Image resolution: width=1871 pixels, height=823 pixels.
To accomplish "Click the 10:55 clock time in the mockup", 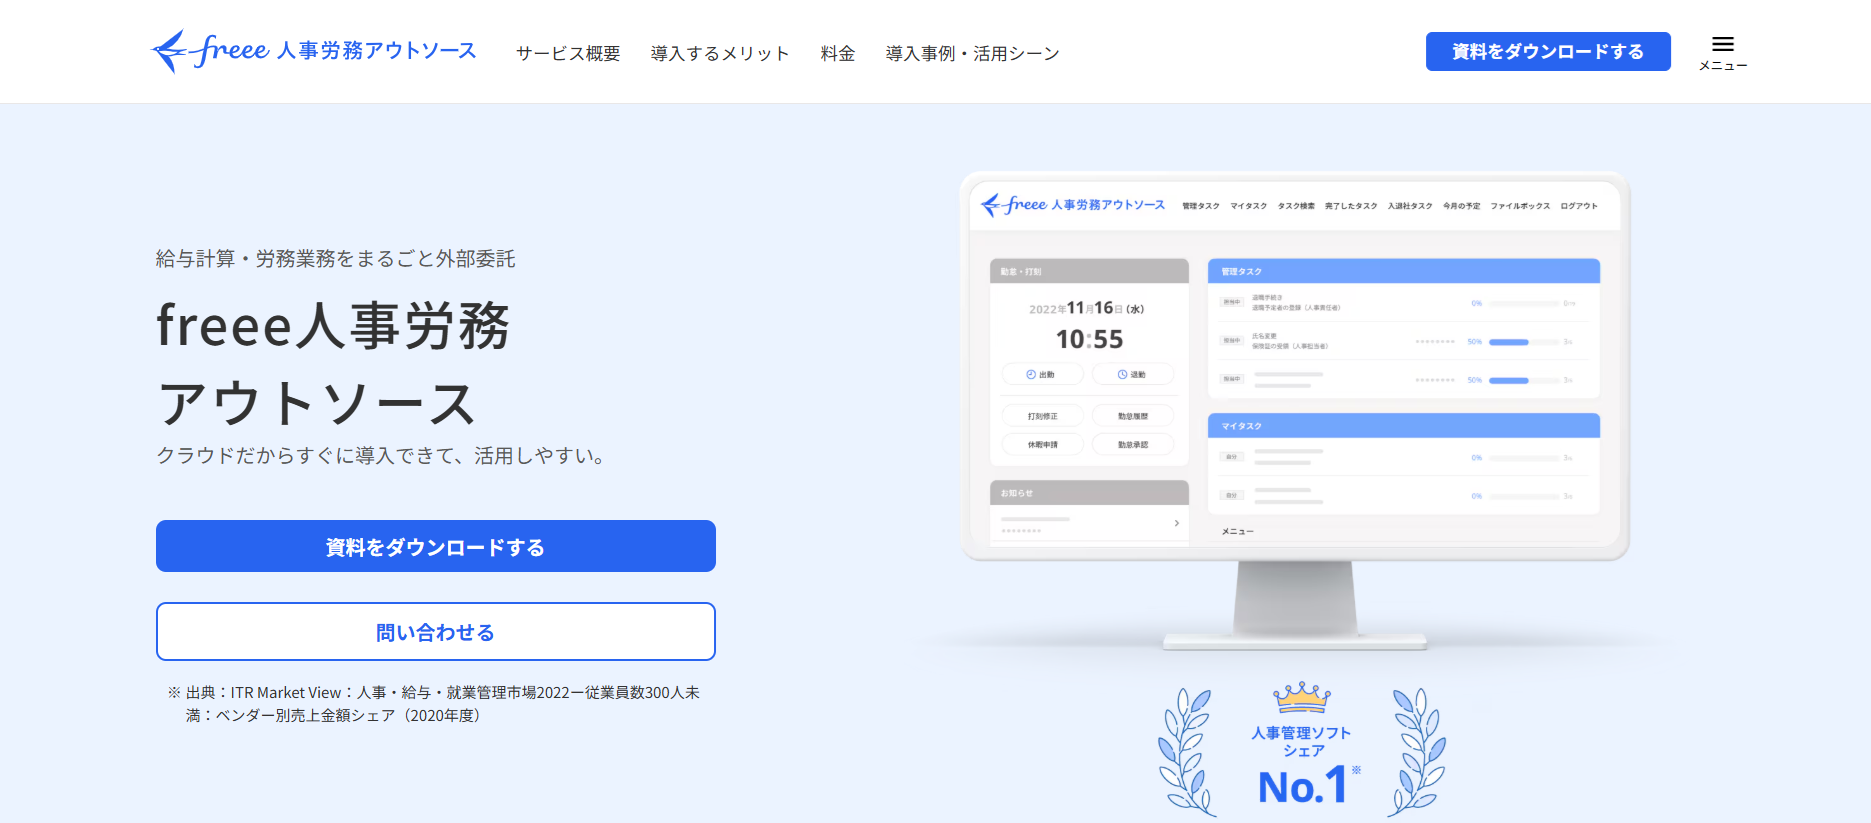I will 1089,340.
